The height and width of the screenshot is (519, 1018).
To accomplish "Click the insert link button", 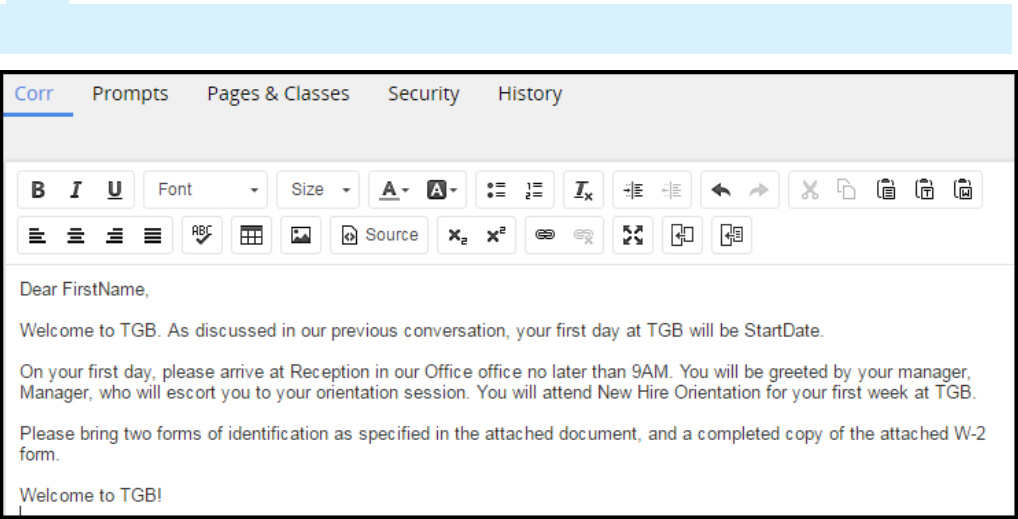I will point(544,235).
